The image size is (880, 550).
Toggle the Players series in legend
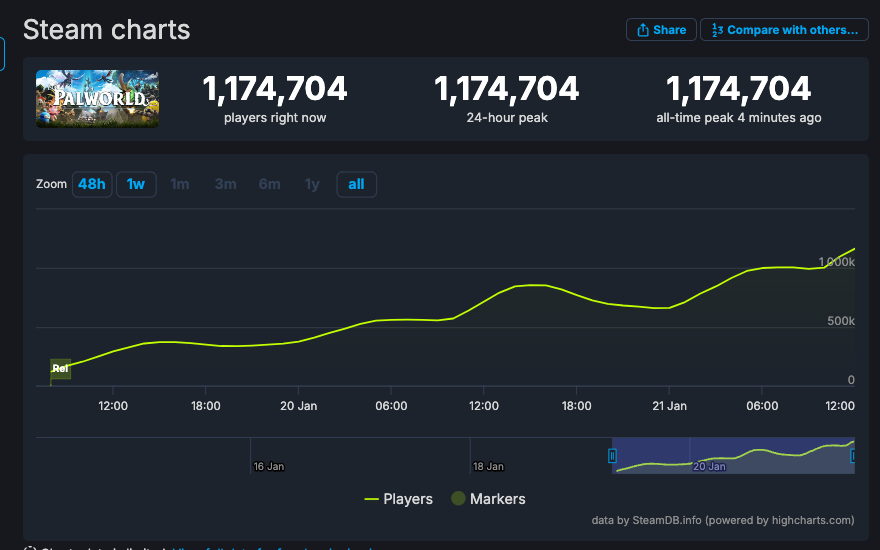(x=398, y=499)
